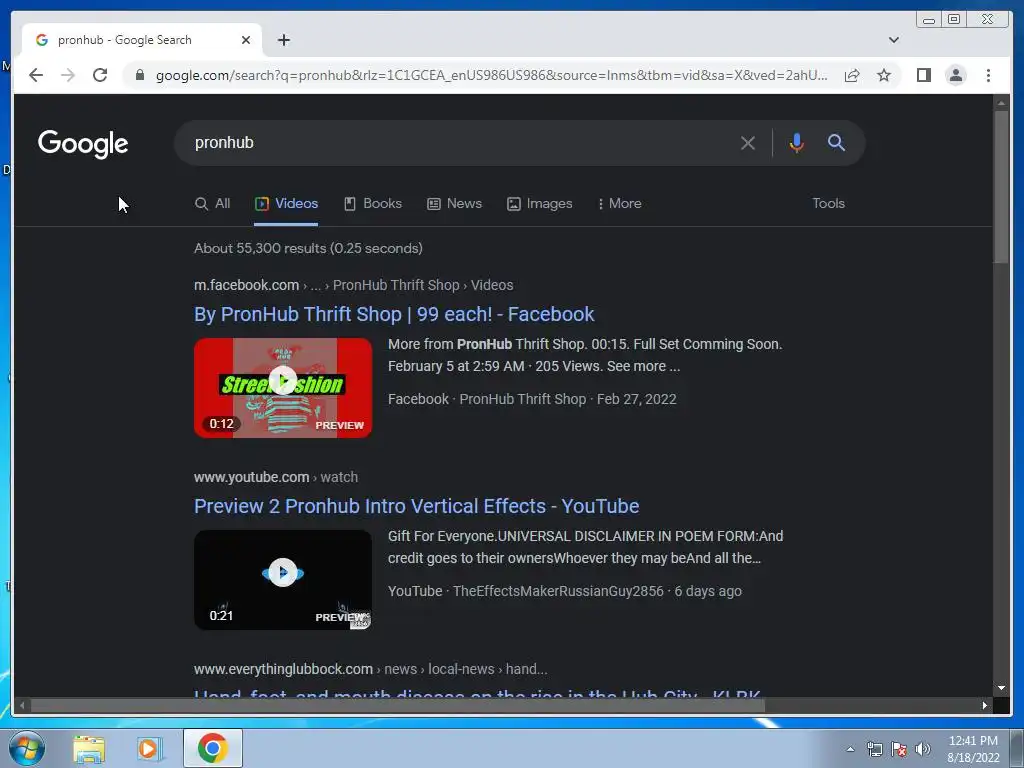
Task: Expand the tab search chevron
Action: click(x=893, y=40)
